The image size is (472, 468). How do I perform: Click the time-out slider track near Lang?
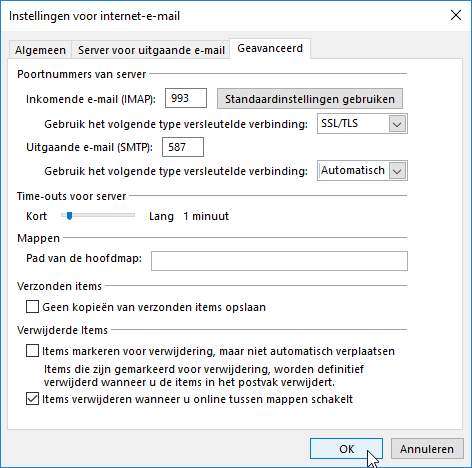(x=128, y=216)
